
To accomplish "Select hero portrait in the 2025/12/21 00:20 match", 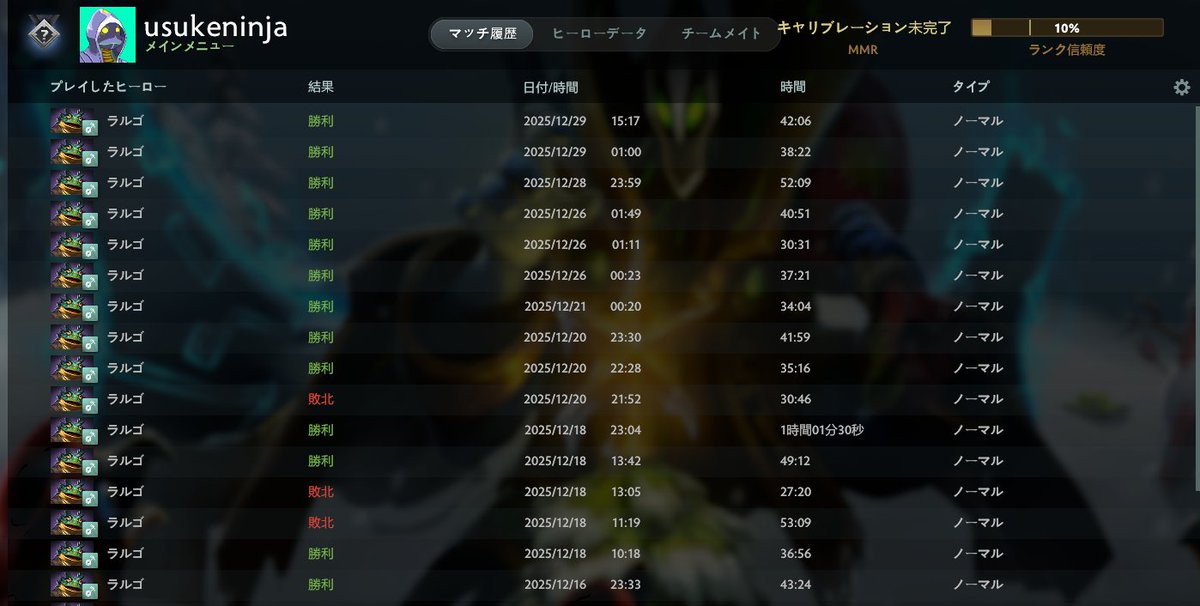I will pos(74,306).
